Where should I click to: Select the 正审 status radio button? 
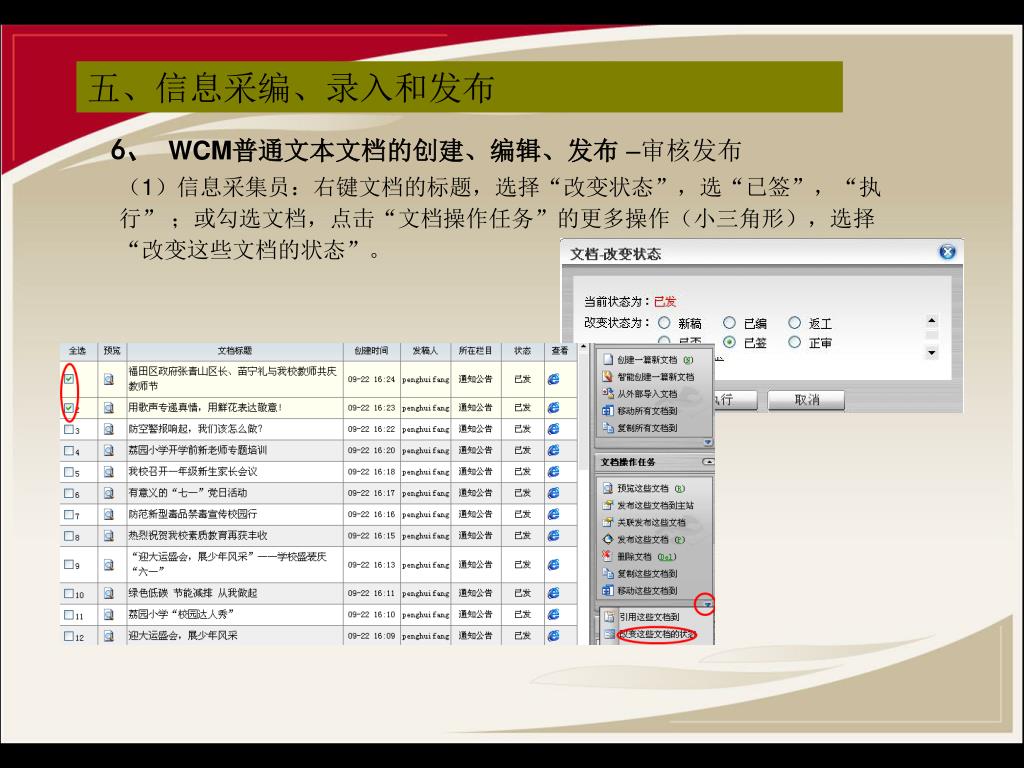click(794, 342)
